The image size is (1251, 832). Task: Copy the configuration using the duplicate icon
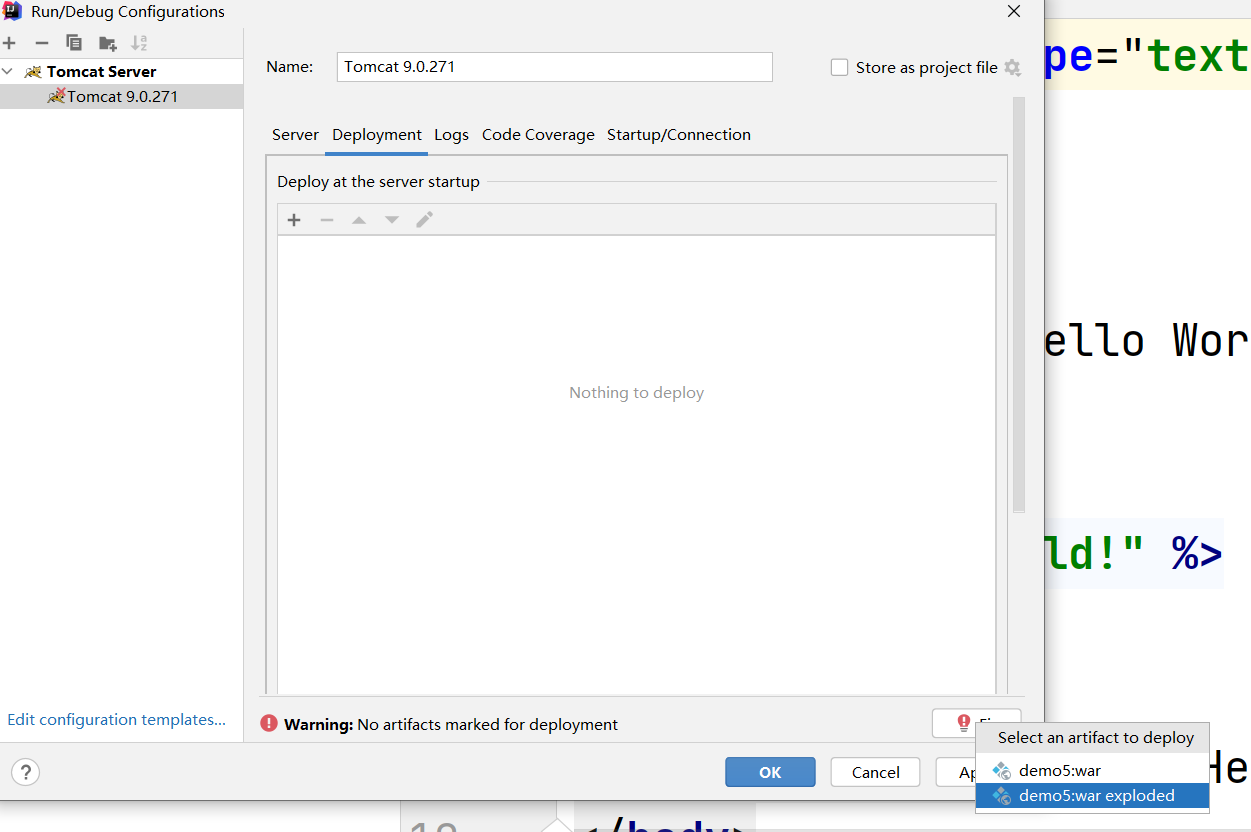pyautogui.click(x=74, y=43)
